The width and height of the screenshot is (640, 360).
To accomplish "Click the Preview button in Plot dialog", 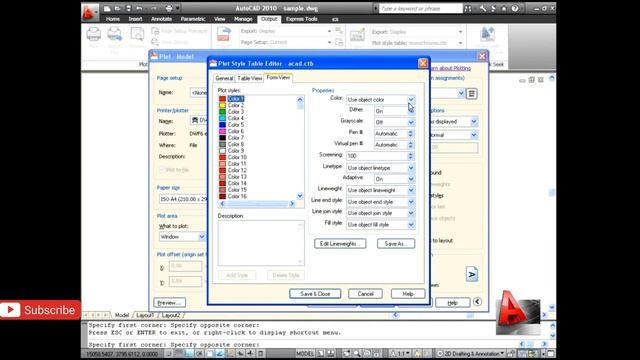I will [169, 302].
